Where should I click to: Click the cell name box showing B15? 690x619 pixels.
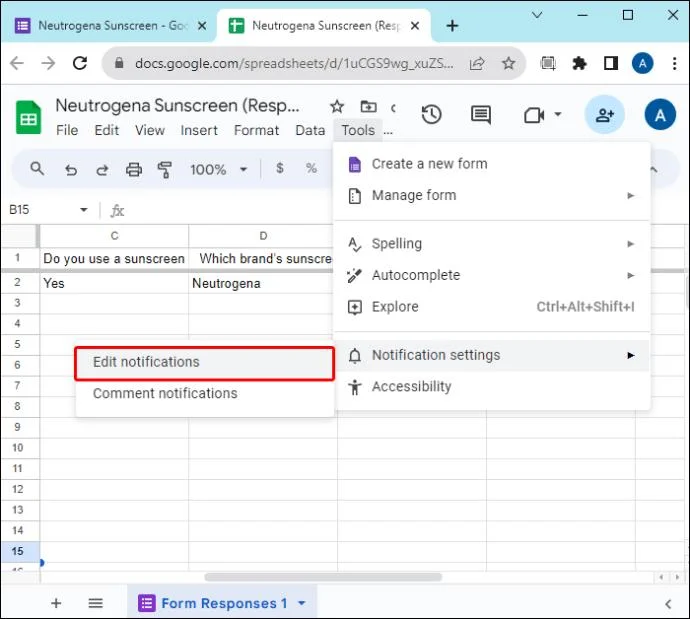click(48, 210)
